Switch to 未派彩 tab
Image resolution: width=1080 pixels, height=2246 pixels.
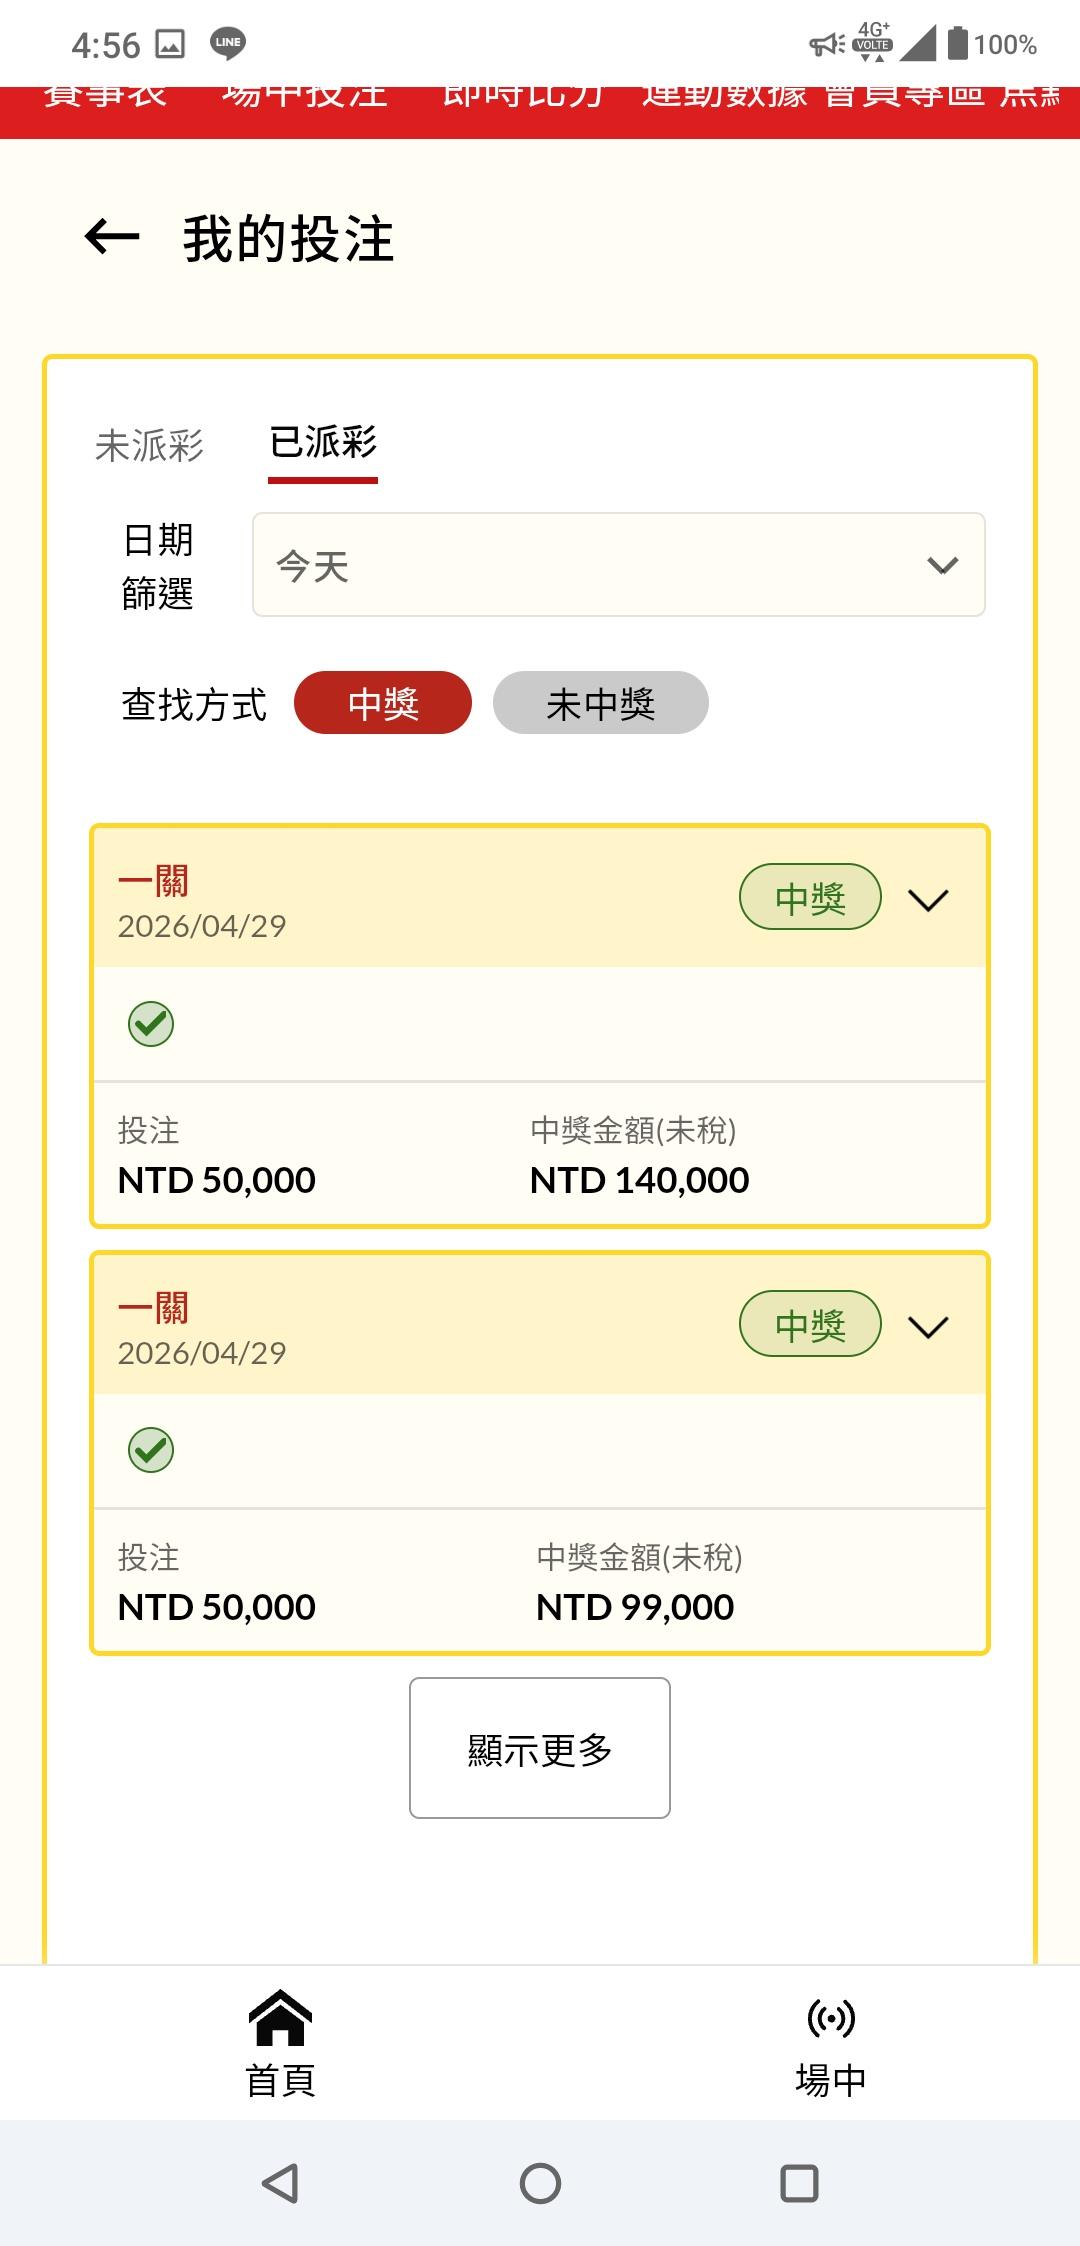click(150, 445)
